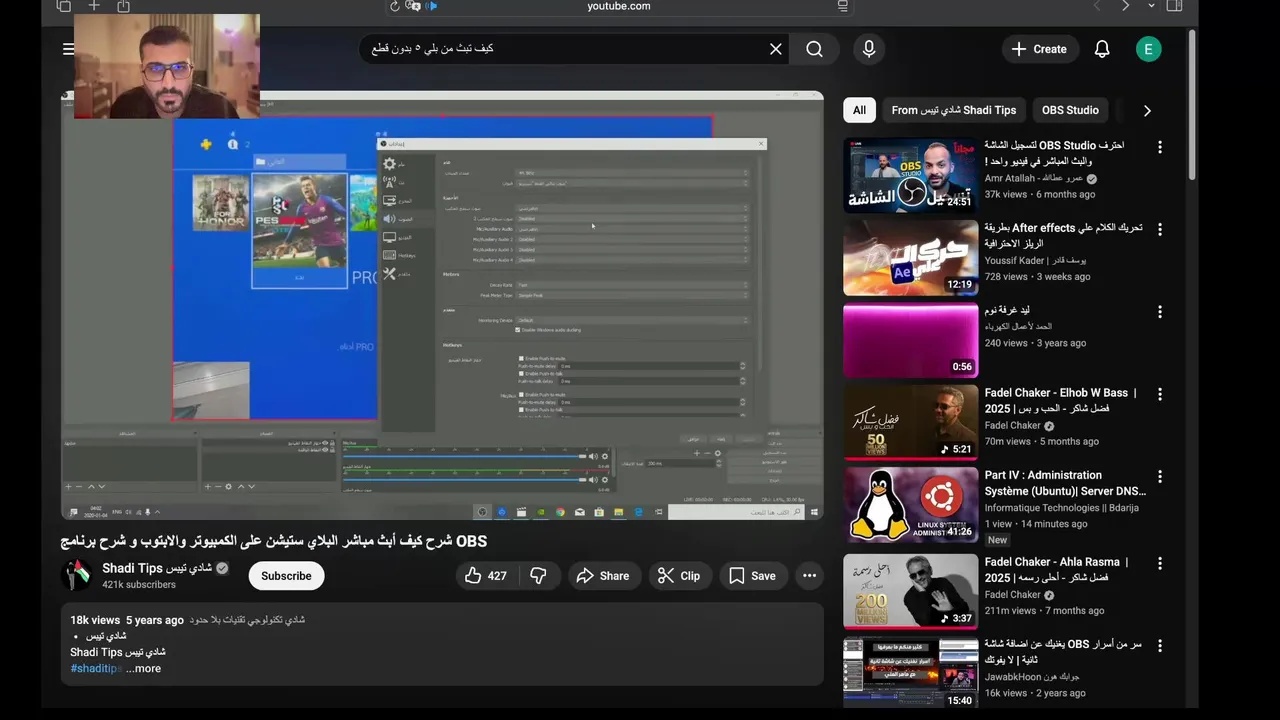This screenshot has width=1280, height=720.
Task: Open options for Amr Atallah OBS Studio video
Action: pos(1160,147)
